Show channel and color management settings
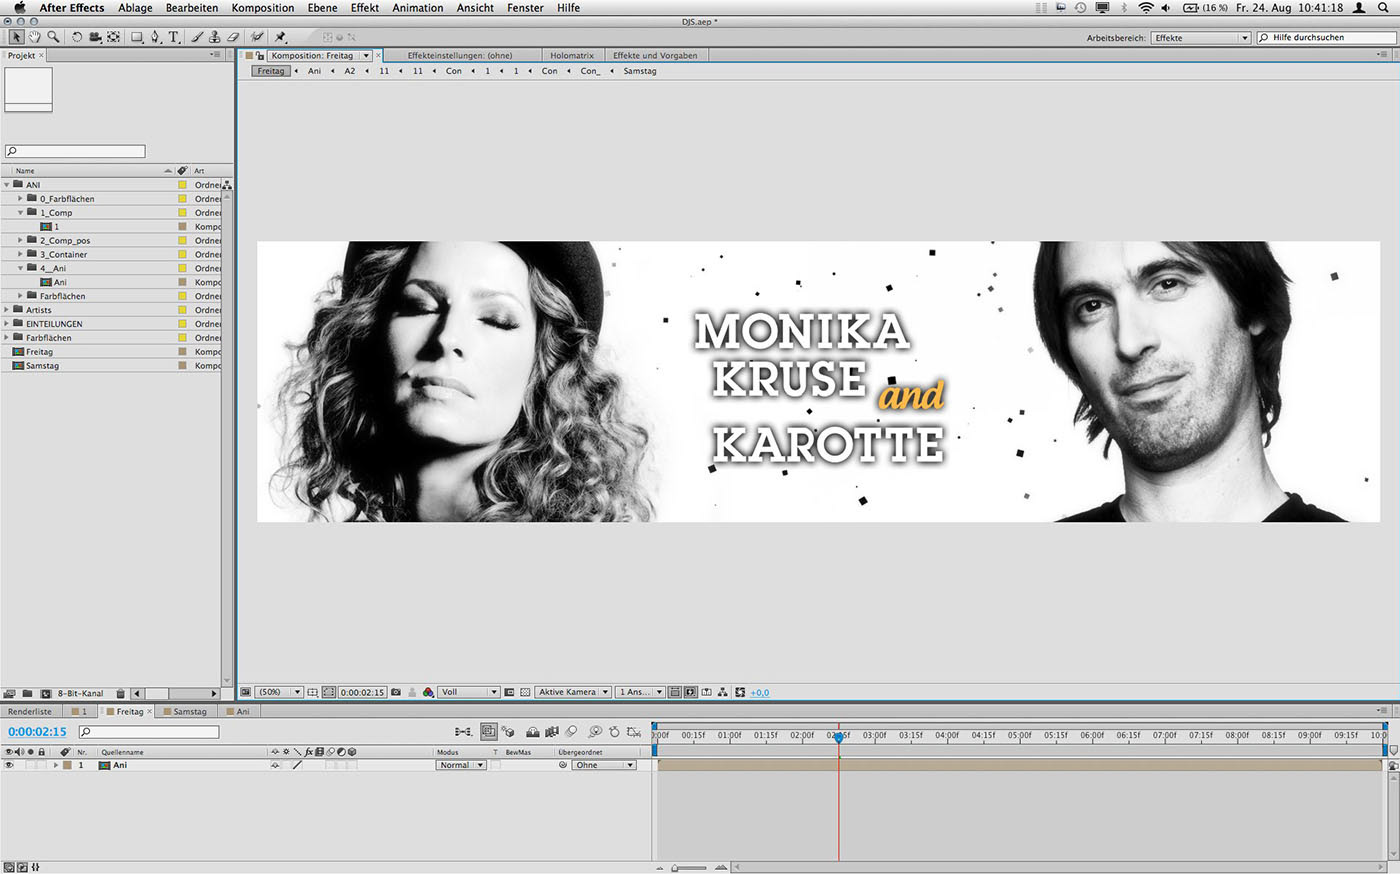The image size is (1400, 874). coord(428,692)
